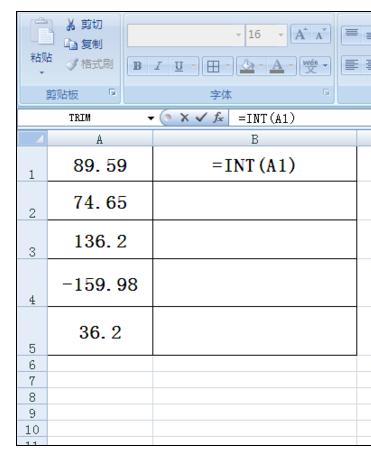Click the Increase Font Size icon
The width and height of the screenshot is (371, 452).
click(x=301, y=34)
